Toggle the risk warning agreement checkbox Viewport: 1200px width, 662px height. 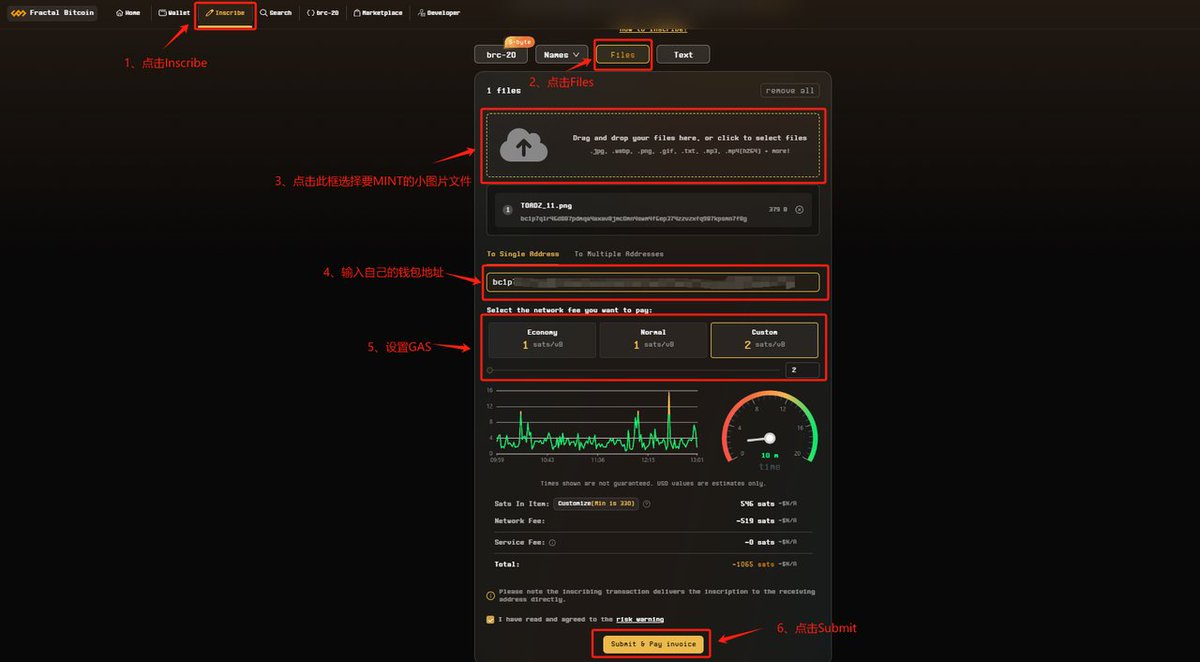coord(490,619)
